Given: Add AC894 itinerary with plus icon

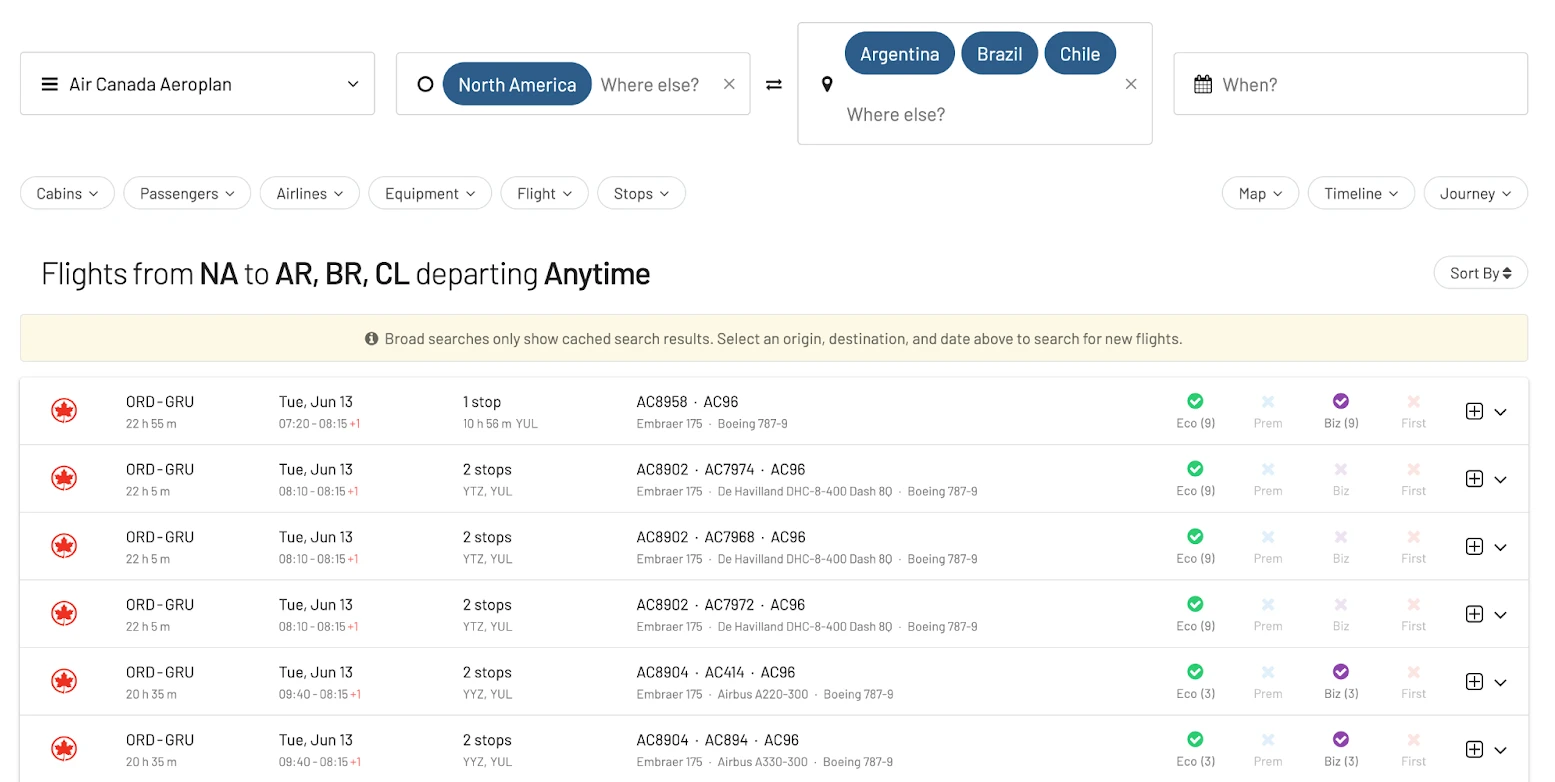Looking at the screenshot, I should pos(1474,750).
